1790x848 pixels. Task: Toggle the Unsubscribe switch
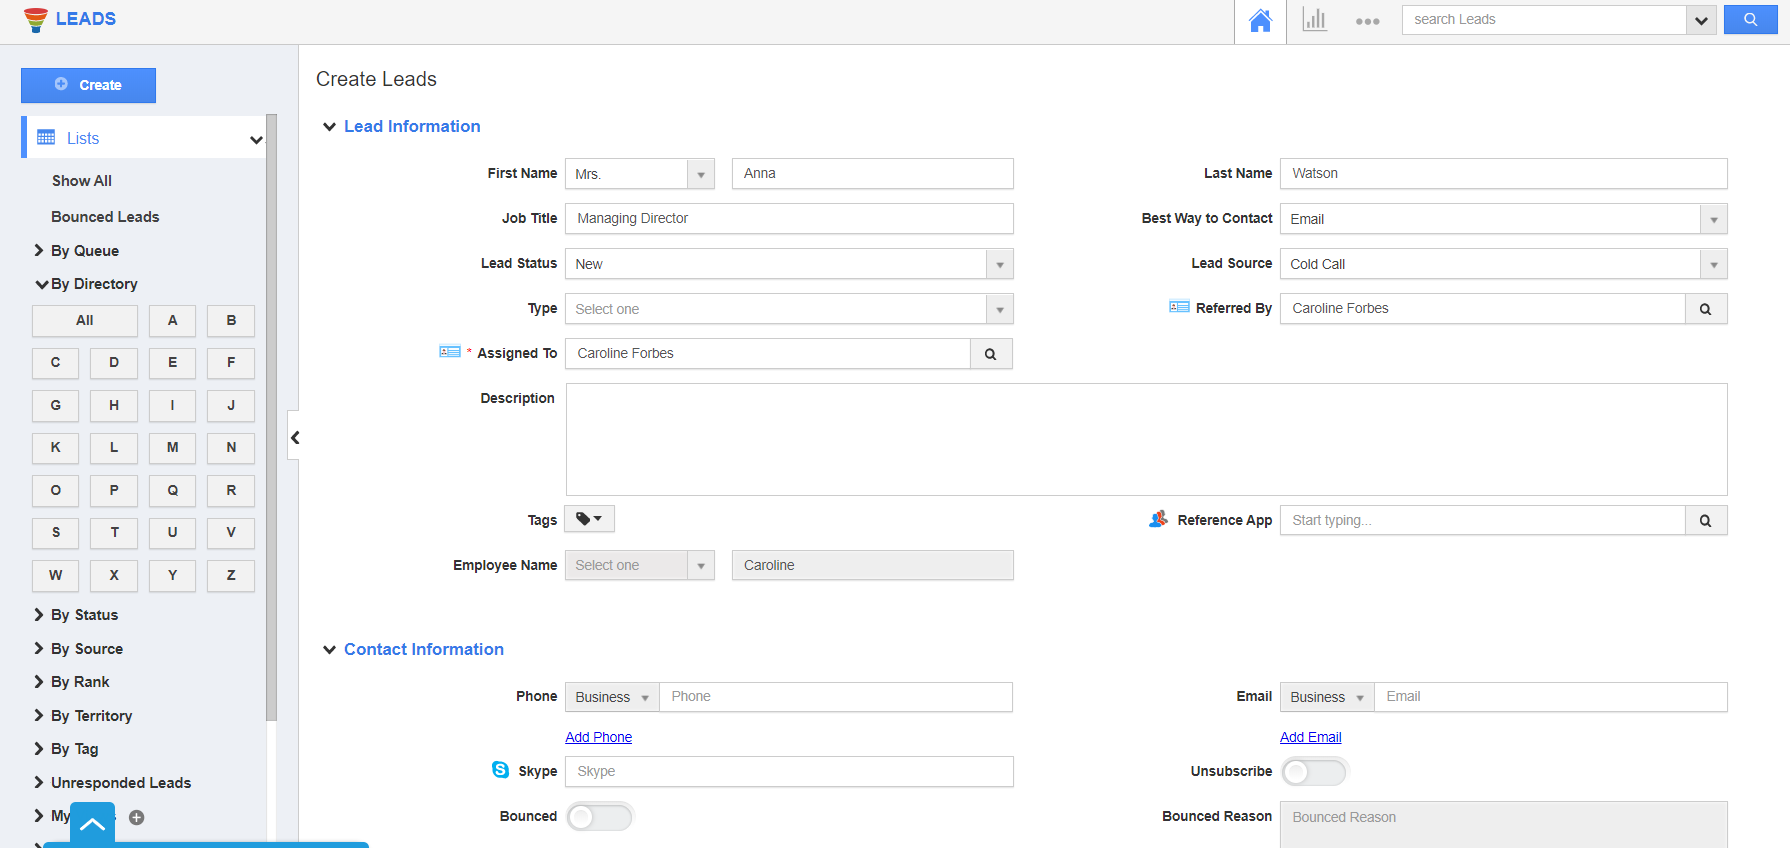(1313, 772)
